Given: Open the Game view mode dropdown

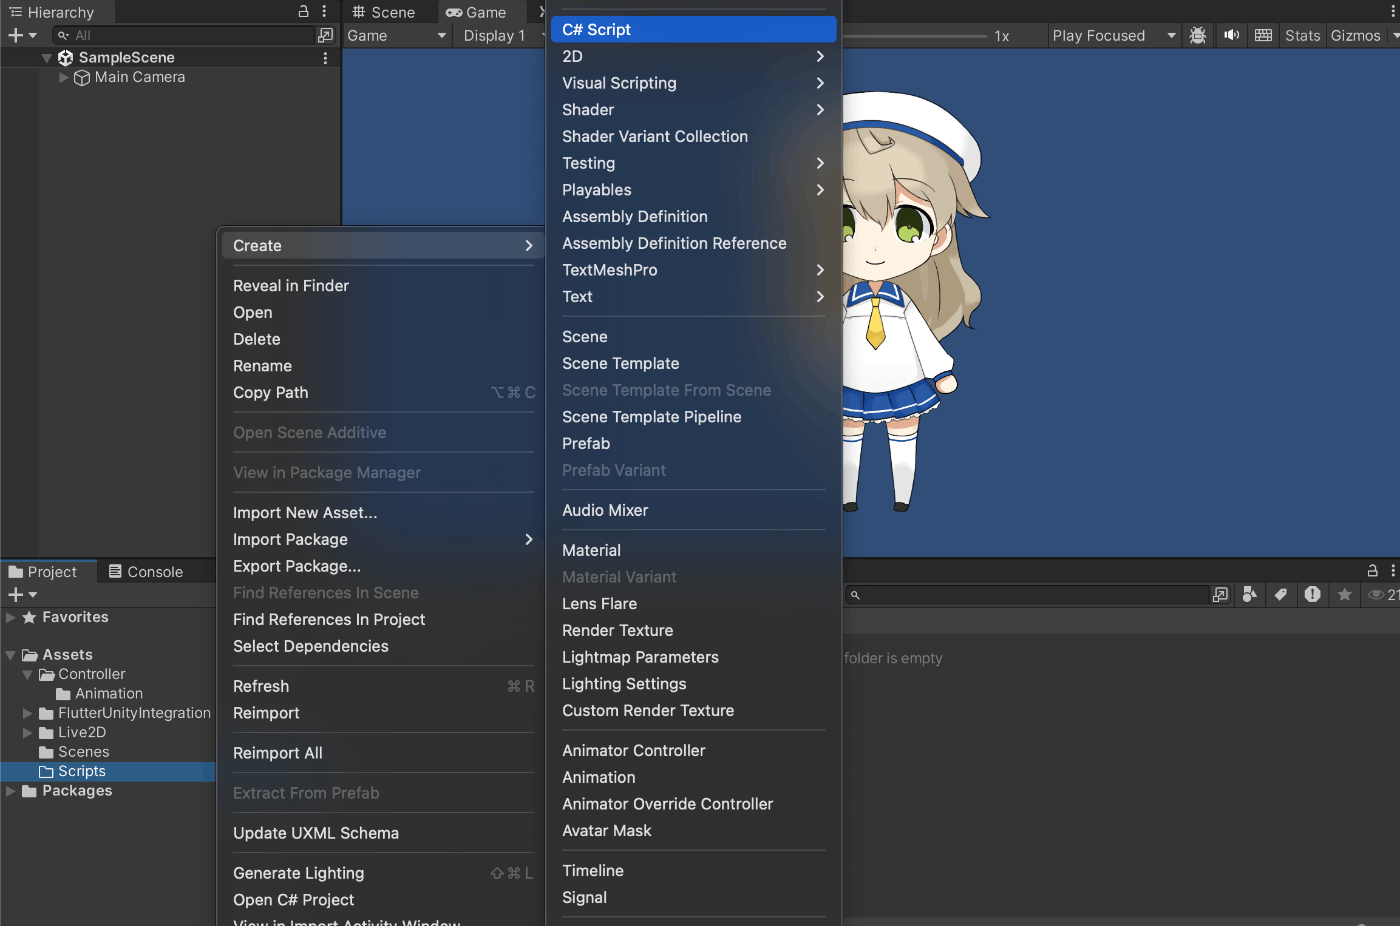Looking at the screenshot, I should pos(397,35).
